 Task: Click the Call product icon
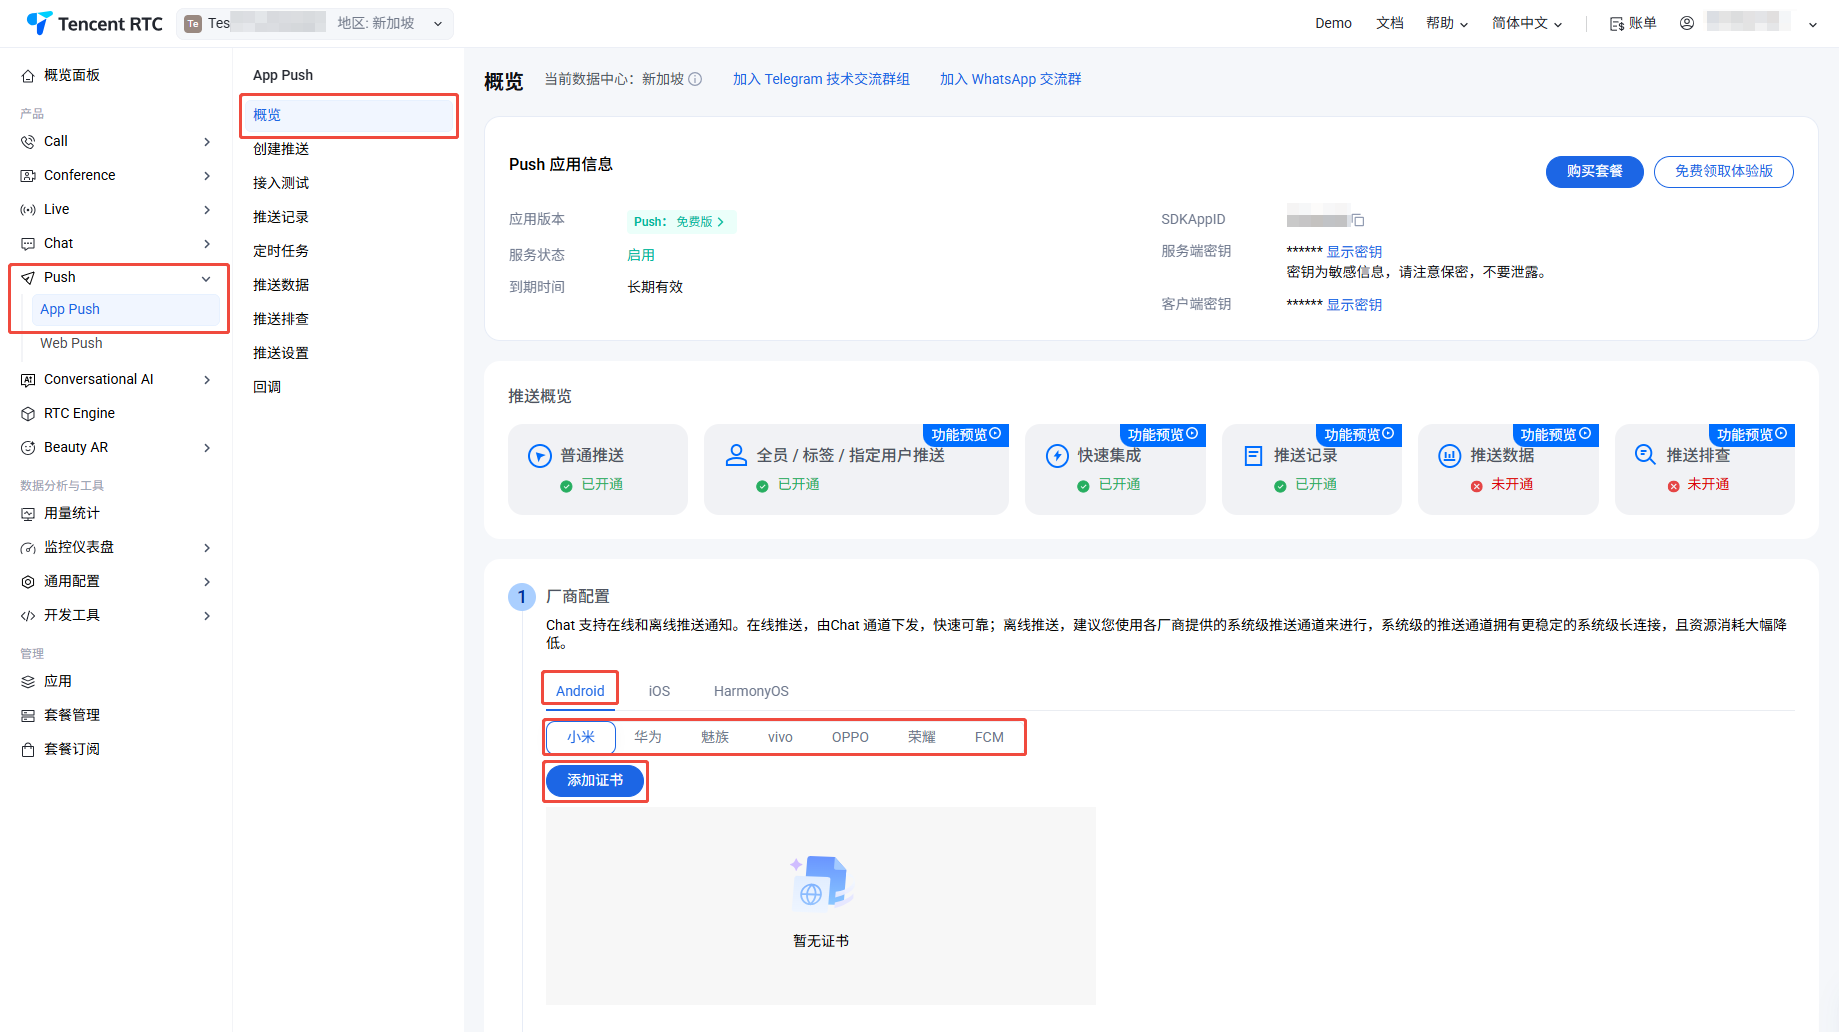28,142
